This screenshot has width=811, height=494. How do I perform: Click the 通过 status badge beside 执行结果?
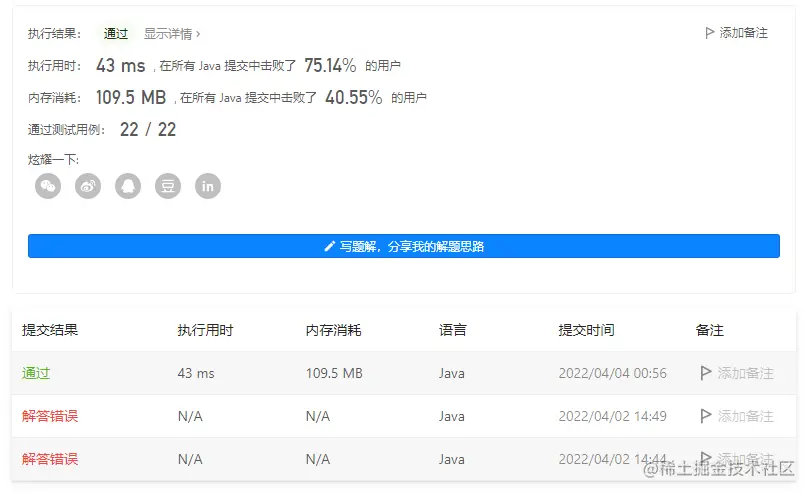click(x=115, y=34)
